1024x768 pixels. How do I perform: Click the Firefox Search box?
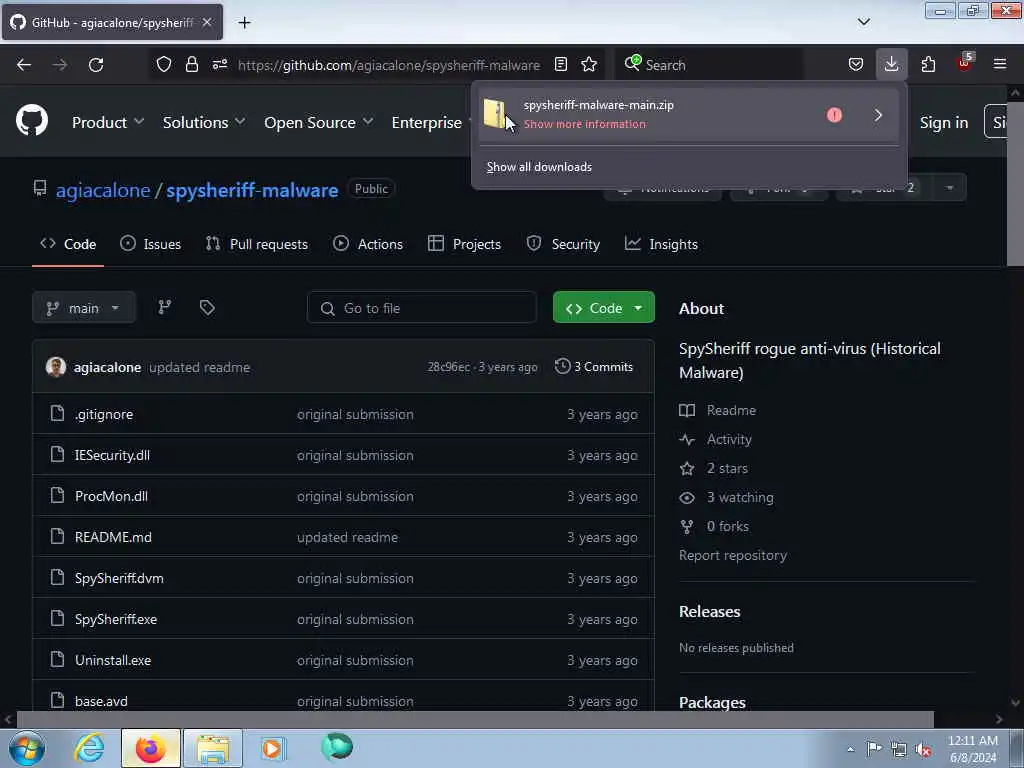709,65
